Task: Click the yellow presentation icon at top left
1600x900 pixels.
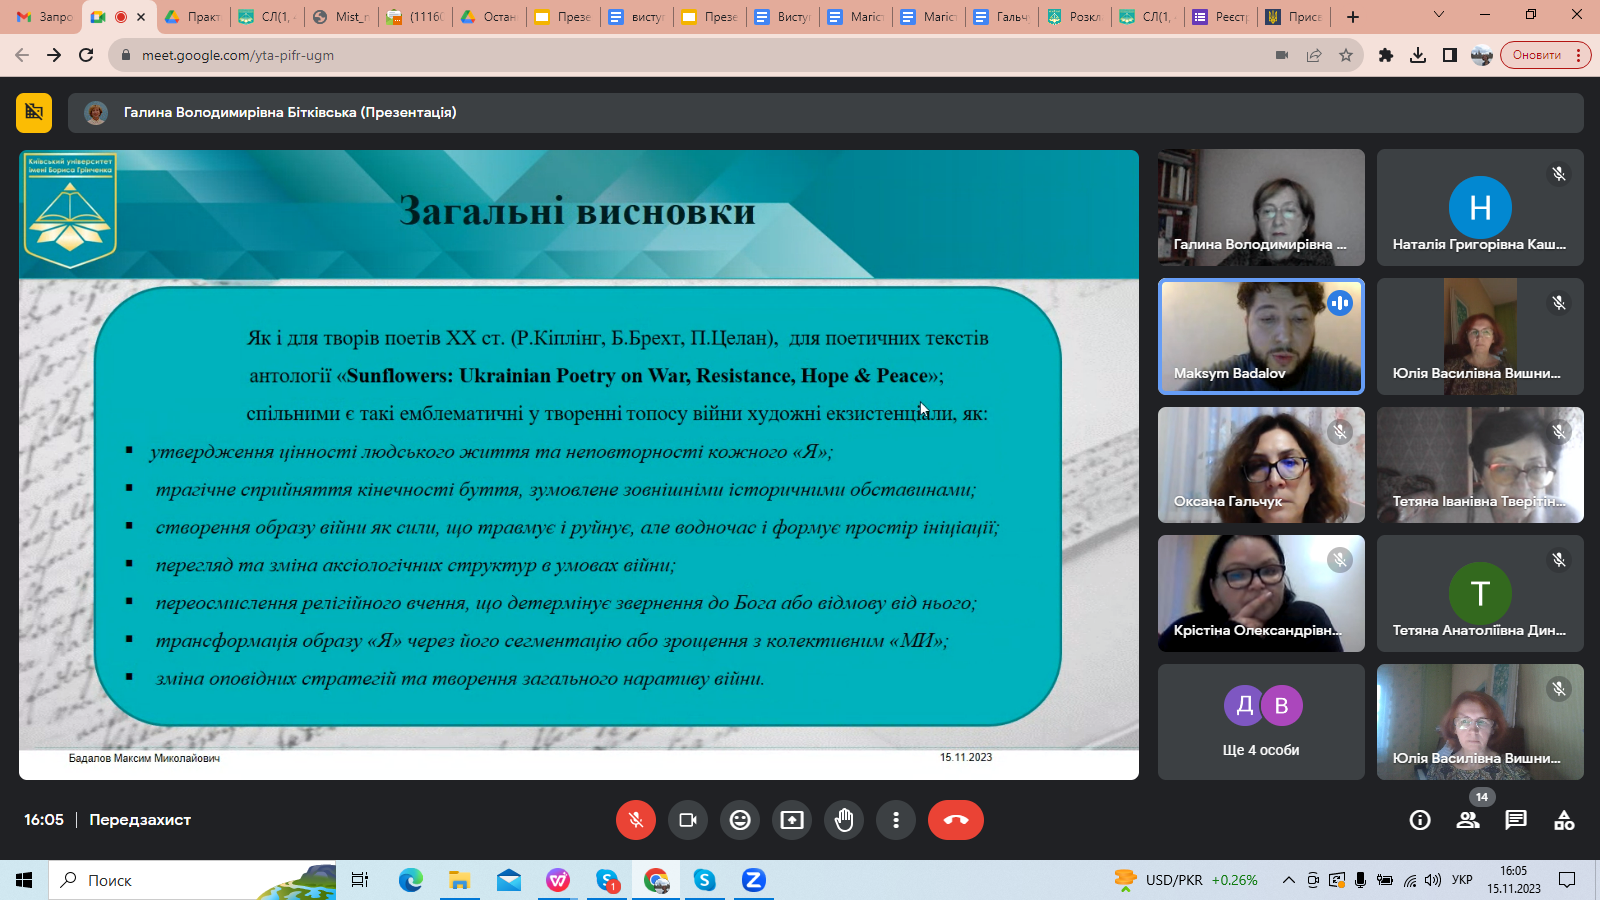Action: 34,113
